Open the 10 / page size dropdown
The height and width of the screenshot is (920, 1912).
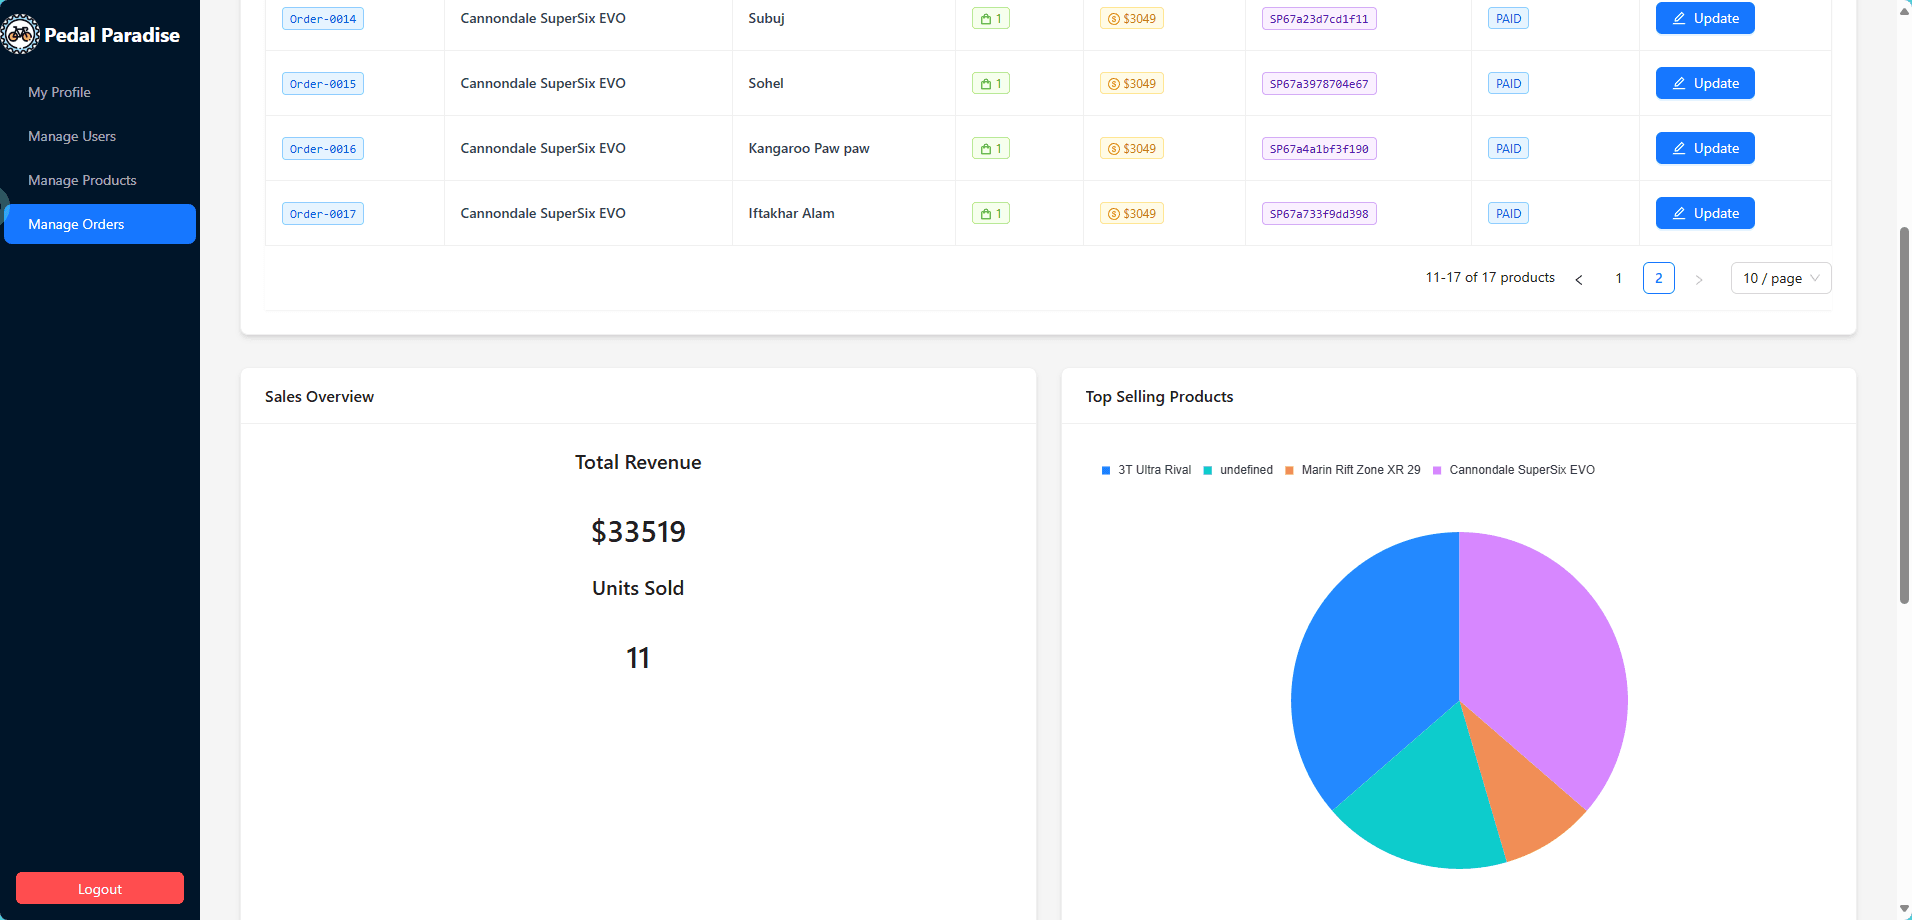tap(1780, 278)
